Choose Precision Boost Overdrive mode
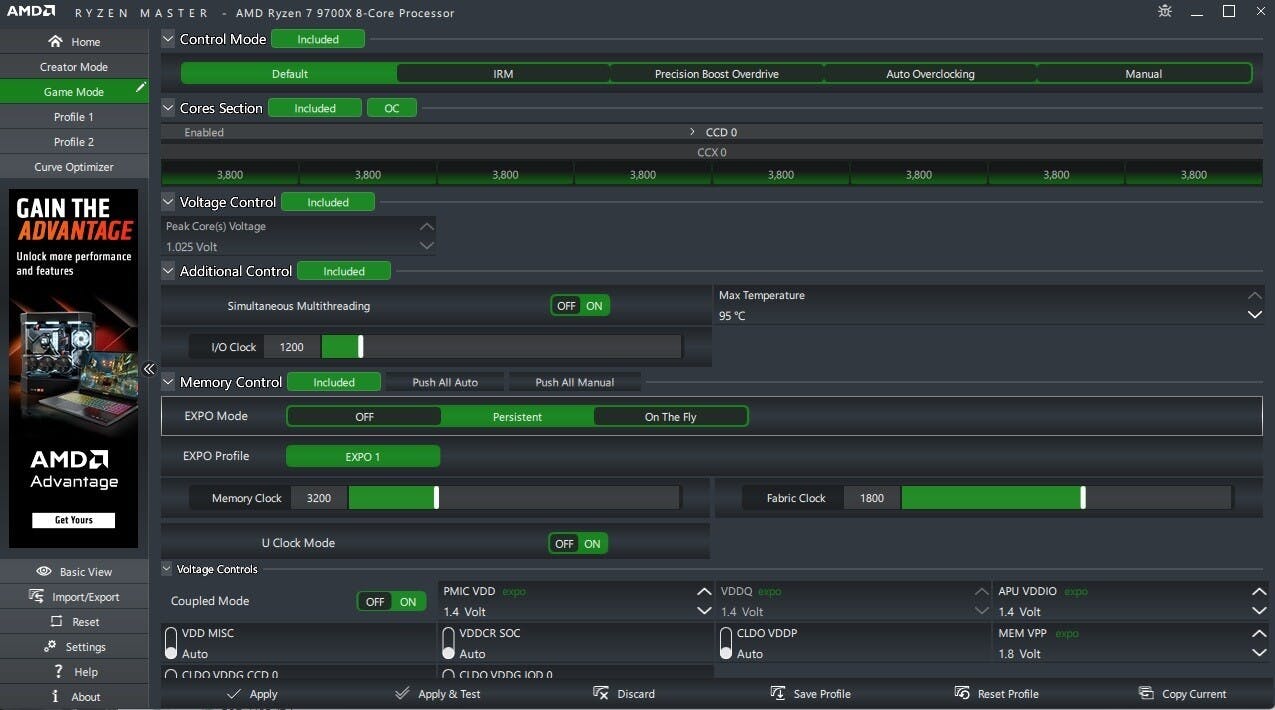The height and width of the screenshot is (710, 1275). click(x=717, y=74)
